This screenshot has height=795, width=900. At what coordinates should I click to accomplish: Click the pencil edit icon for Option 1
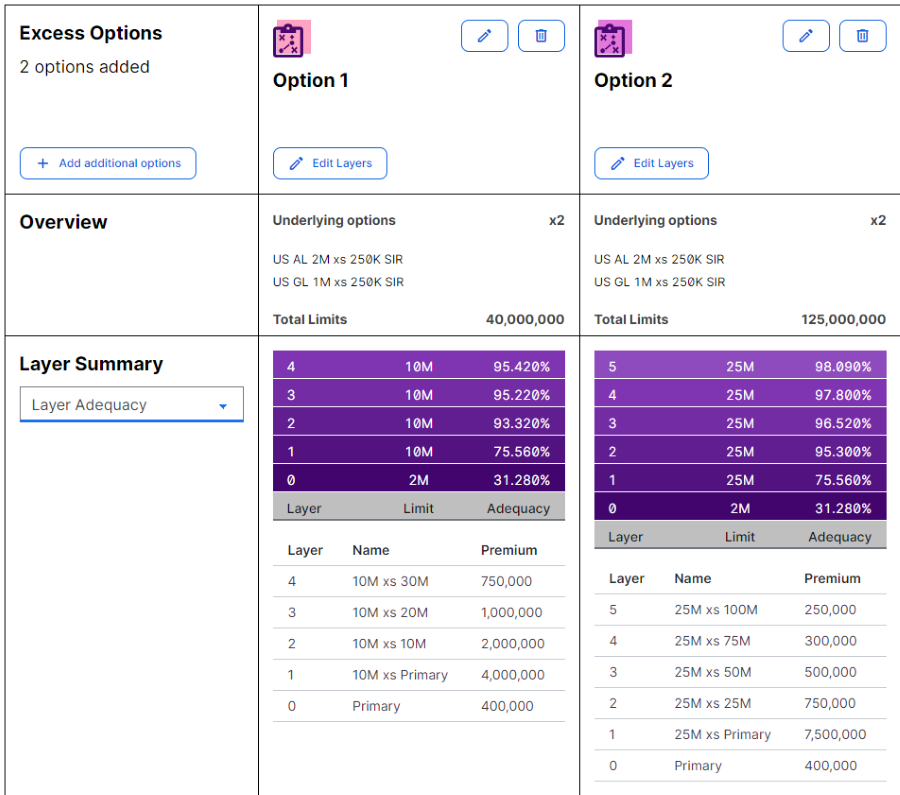pos(484,36)
